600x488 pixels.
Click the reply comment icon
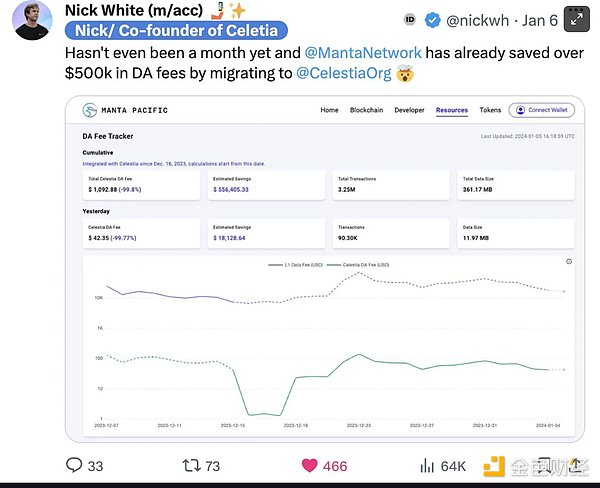(x=74, y=465)
